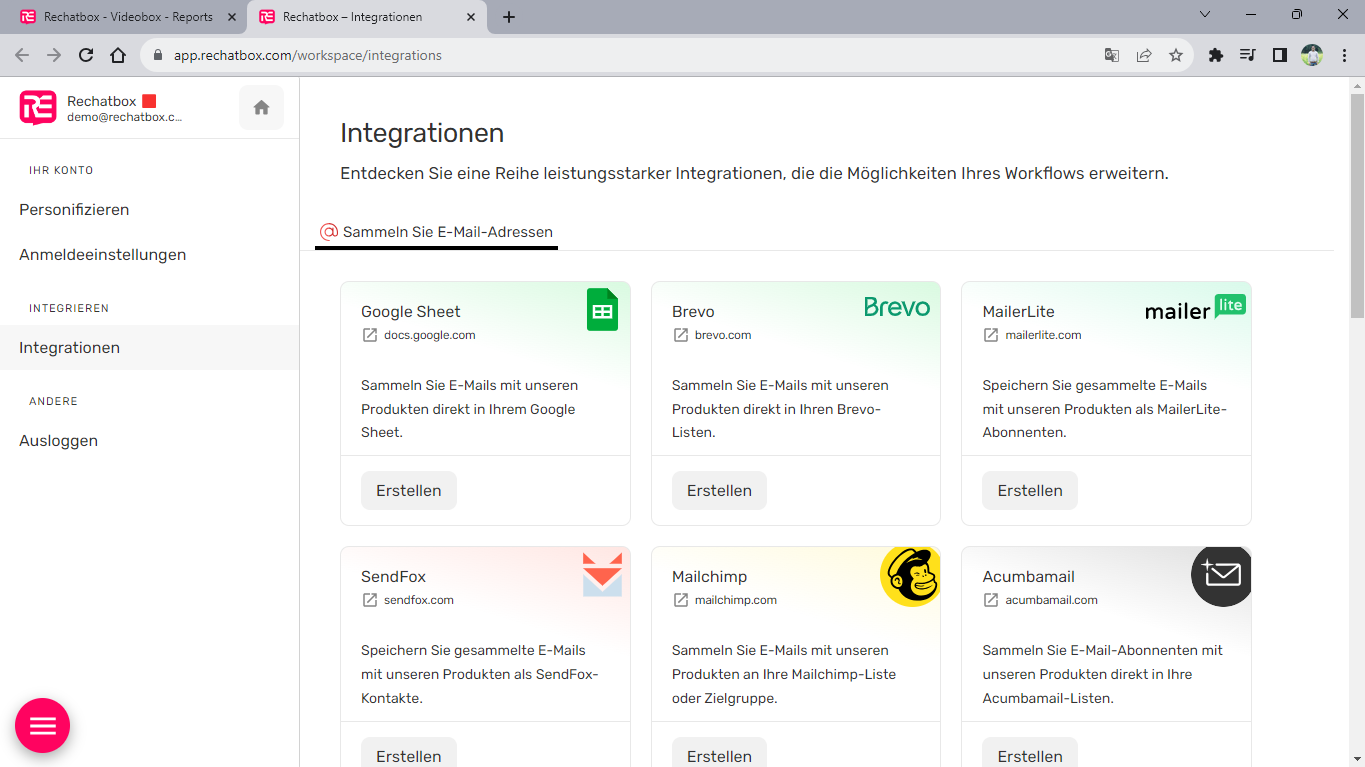Viewport: 1365px width, 767px height.
Task: Click browser back arrow
Action: click(22, 55)
